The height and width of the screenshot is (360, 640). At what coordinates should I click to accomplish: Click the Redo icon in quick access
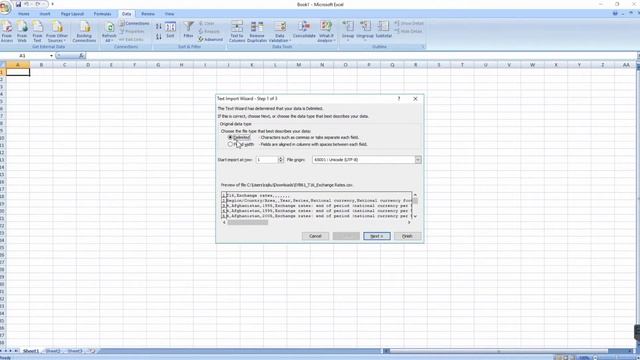38,4
